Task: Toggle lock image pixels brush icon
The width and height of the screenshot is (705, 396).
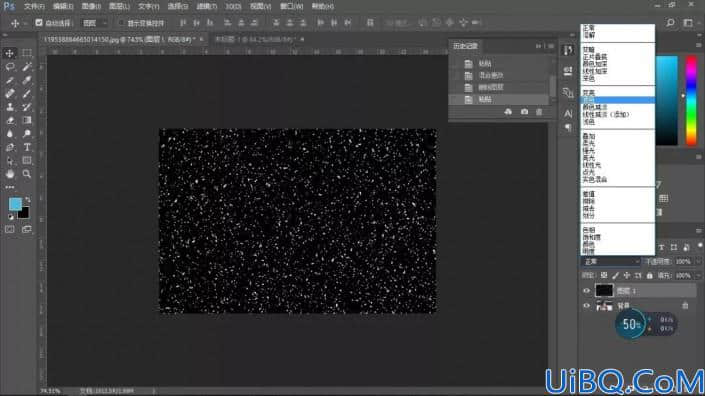Action: [x=615, y=275]
